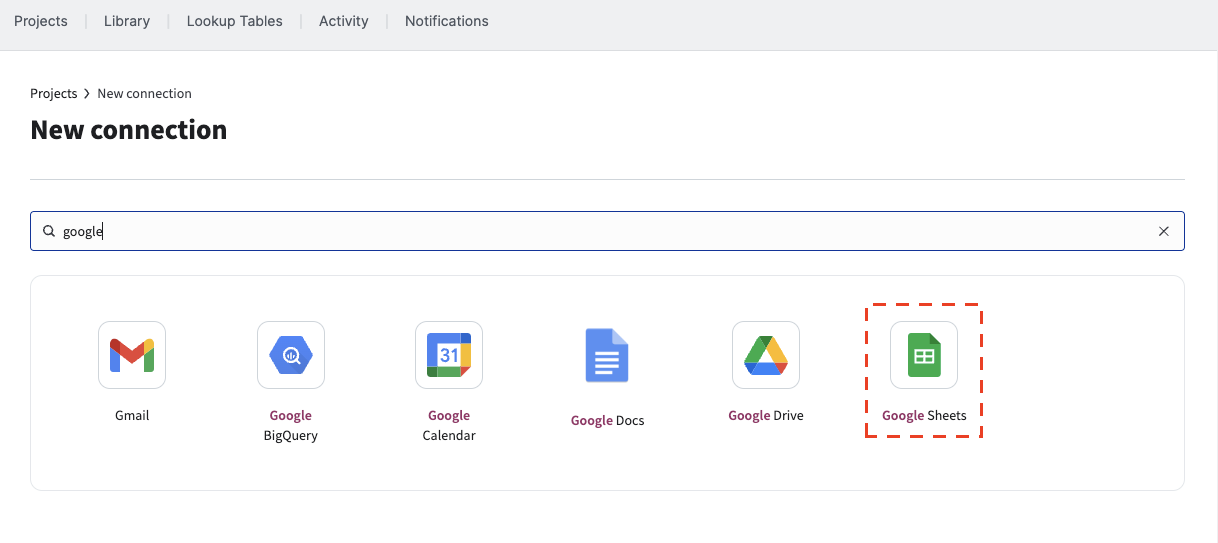Go to the Lookup Tables tab

235,21
